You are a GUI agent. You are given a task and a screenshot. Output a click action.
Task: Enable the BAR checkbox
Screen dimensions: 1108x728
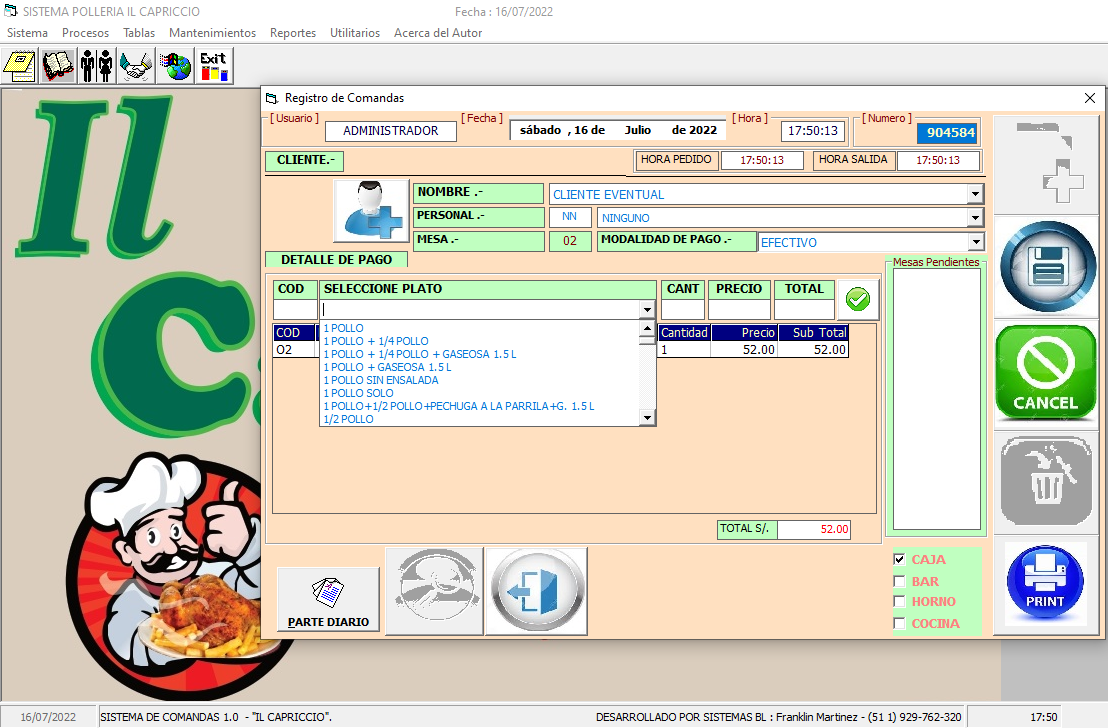[x=899, y=582]
